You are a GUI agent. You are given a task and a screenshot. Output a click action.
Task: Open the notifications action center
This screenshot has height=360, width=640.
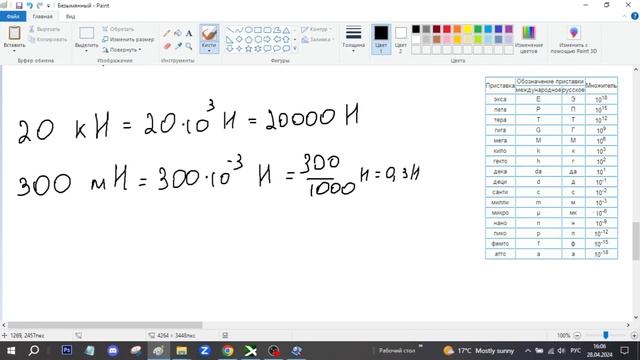624,351
